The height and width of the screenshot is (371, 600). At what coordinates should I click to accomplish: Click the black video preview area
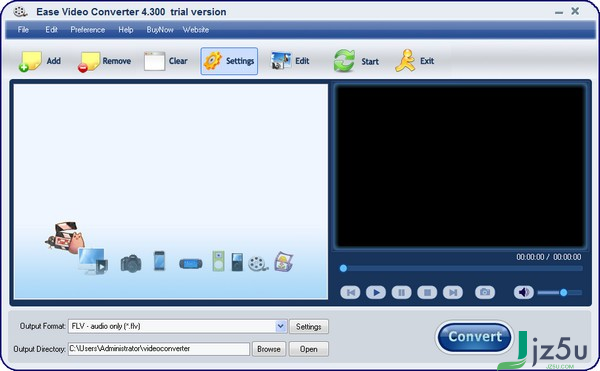460,166
